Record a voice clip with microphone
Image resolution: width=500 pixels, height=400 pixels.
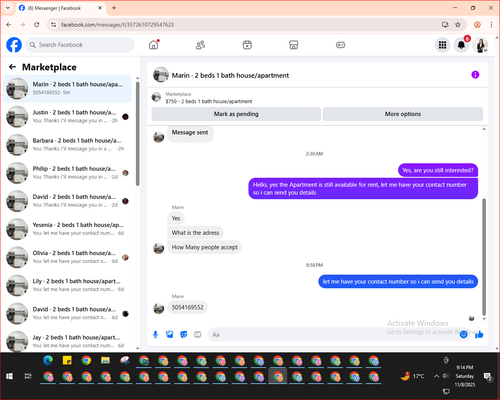(155, 334)
